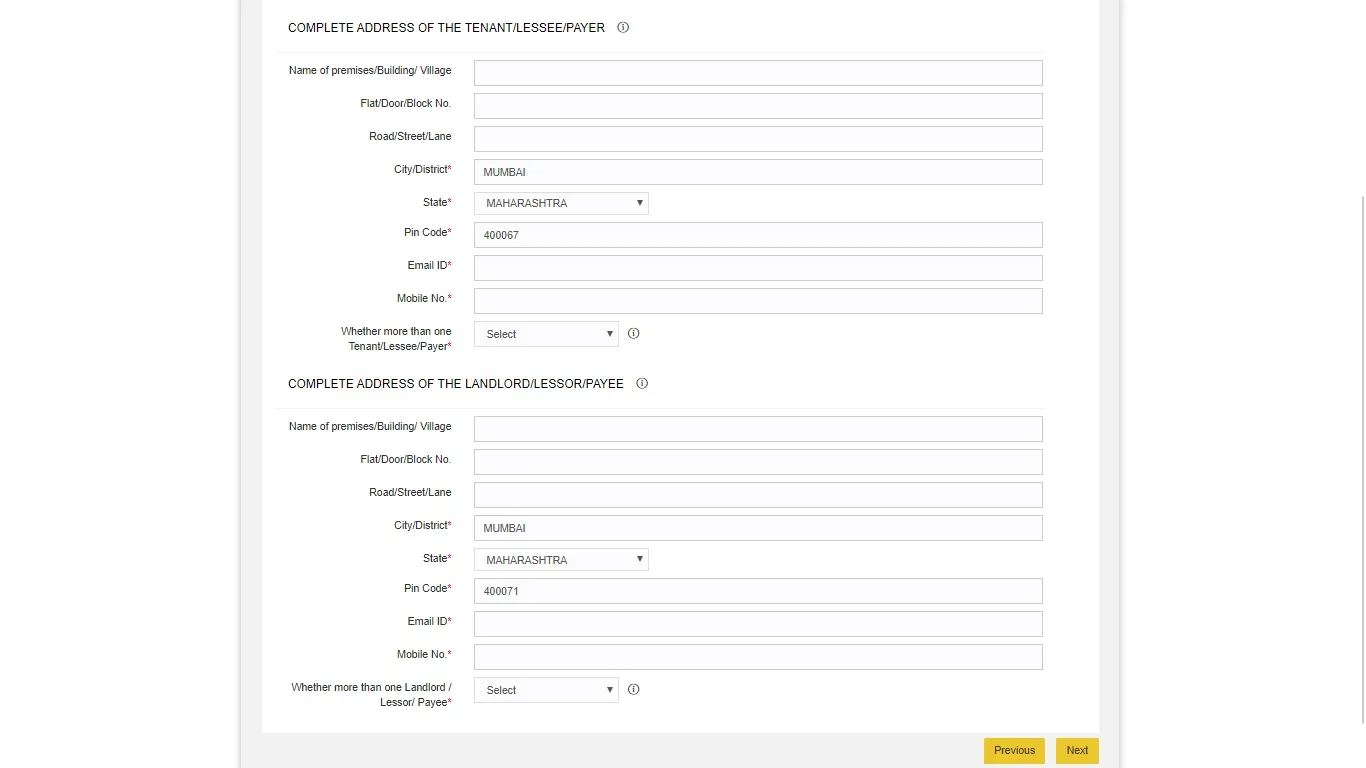Focus the landlord Mobile No. field

tap(758, 657)
